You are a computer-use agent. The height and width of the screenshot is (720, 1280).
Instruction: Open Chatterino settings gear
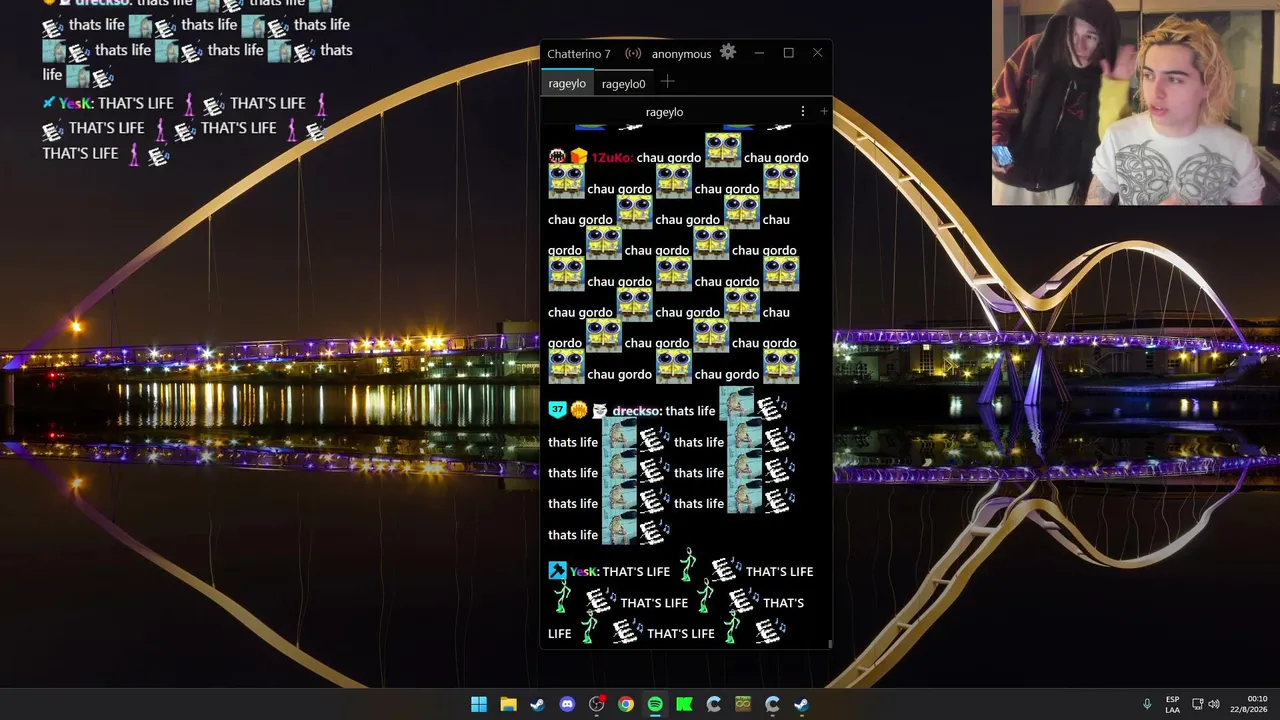[x=728, y=52]
